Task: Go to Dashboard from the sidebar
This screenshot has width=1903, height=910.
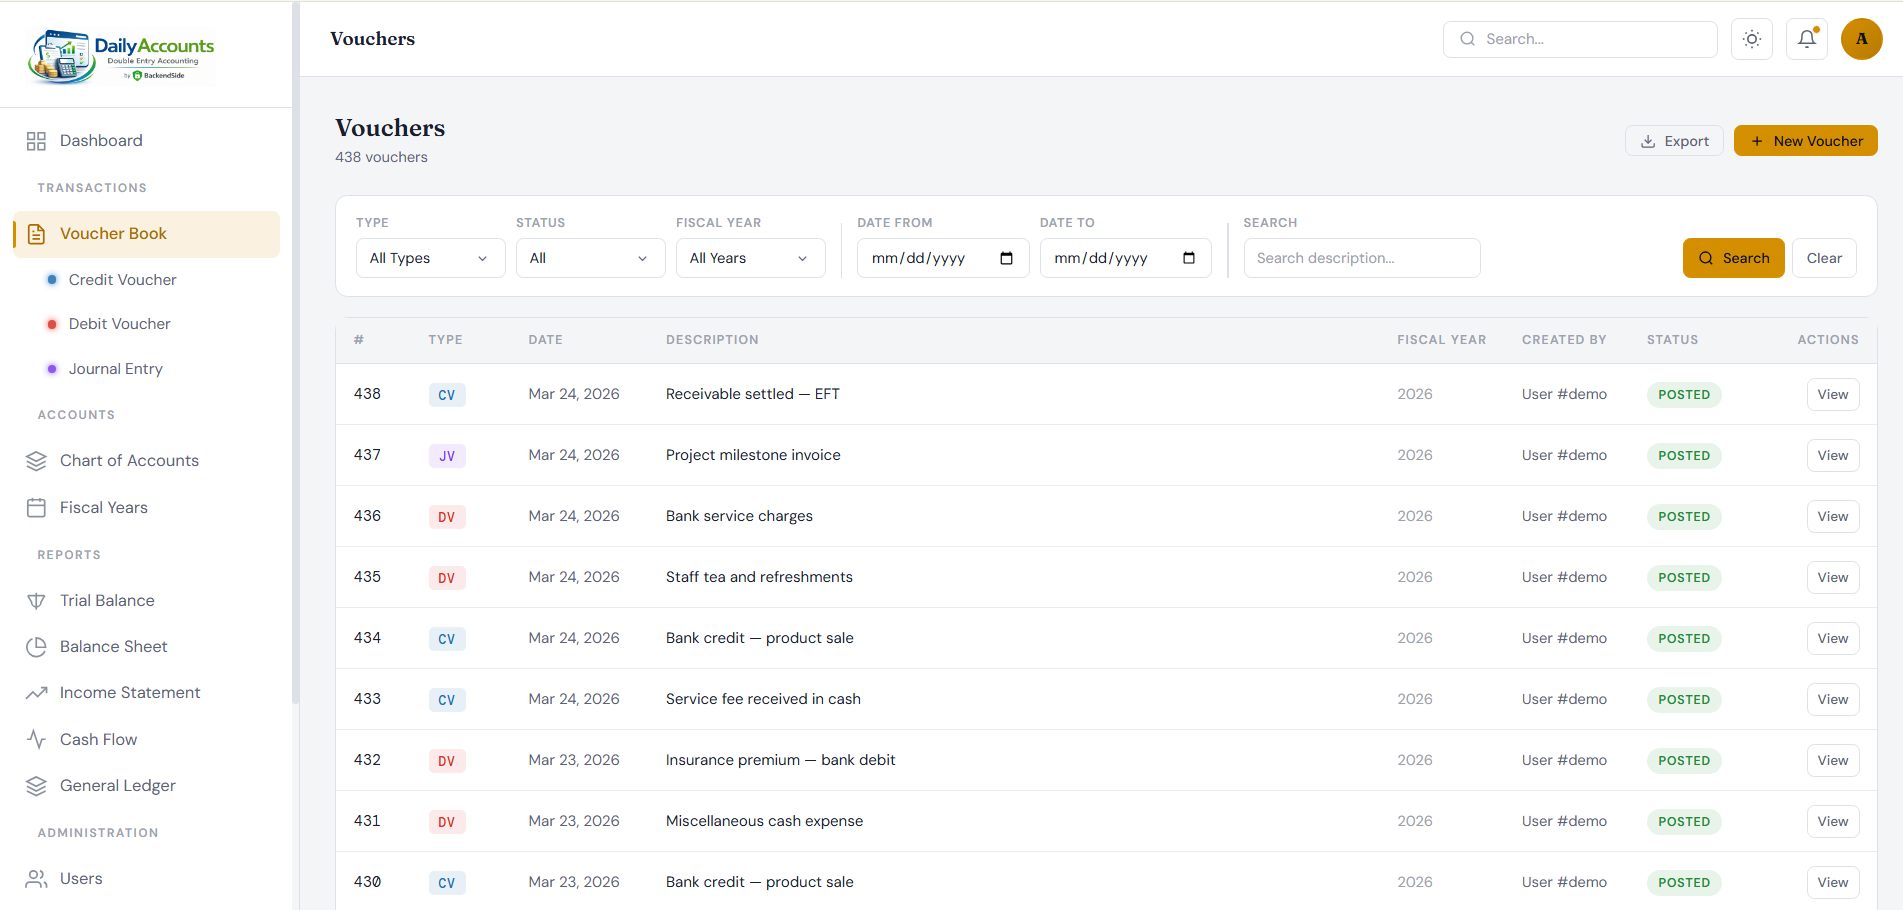Action: 100,140
